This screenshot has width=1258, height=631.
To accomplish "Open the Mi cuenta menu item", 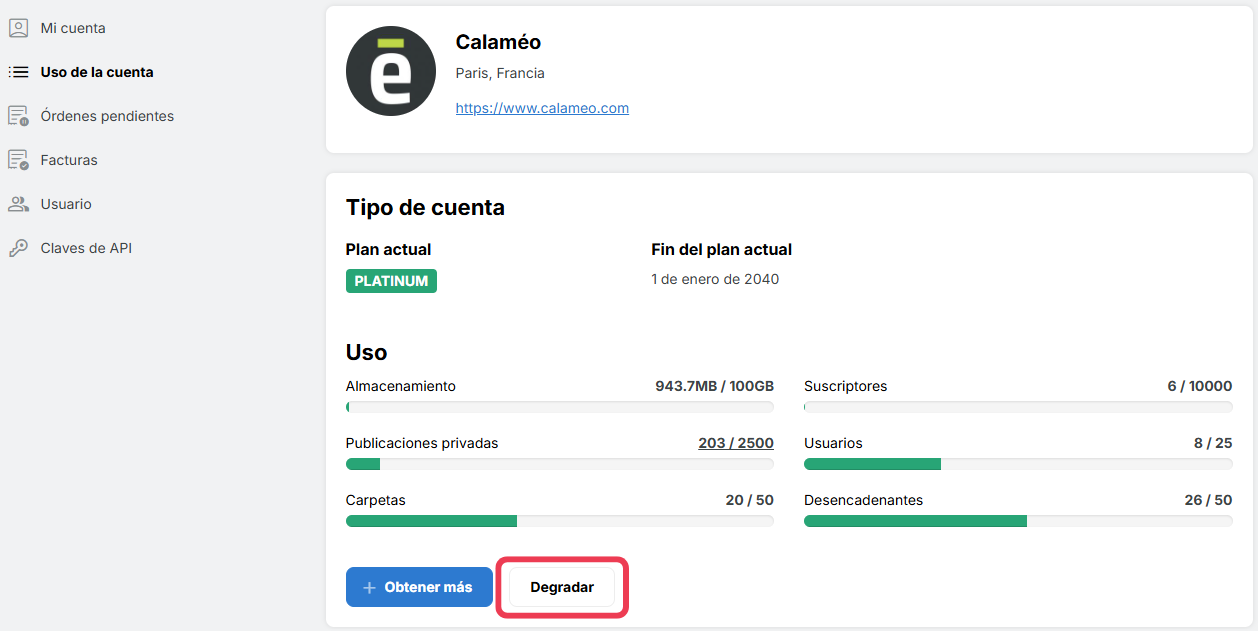I will (x=73, y=28).
